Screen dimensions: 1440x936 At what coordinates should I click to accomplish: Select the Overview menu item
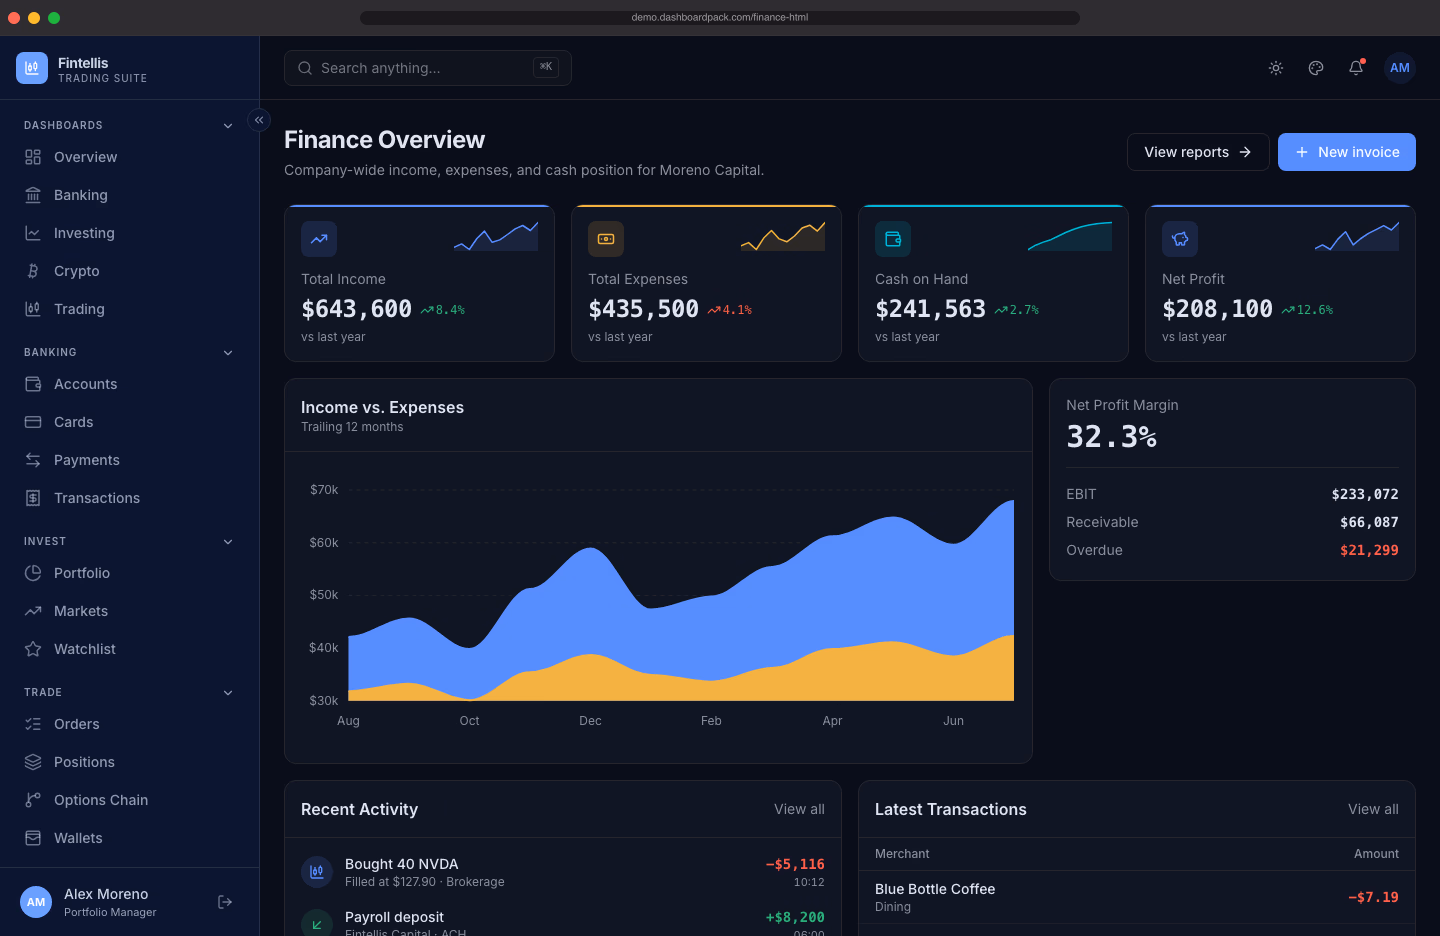tap(130, 157)
